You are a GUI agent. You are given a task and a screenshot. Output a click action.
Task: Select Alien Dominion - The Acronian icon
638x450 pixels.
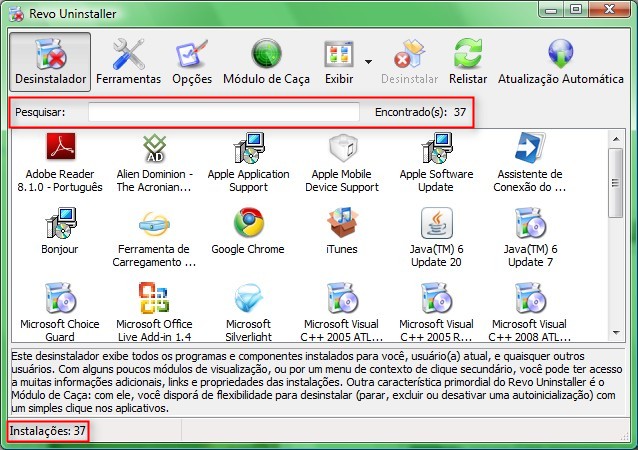154,148
